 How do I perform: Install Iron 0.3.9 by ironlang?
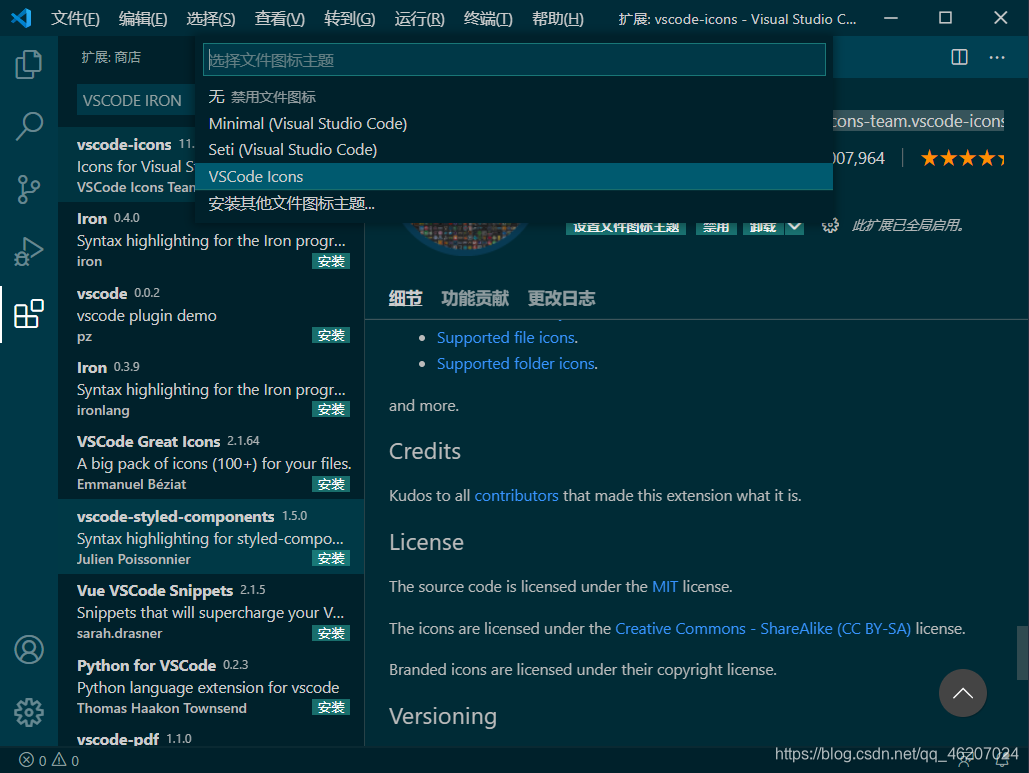click(331, 409)
